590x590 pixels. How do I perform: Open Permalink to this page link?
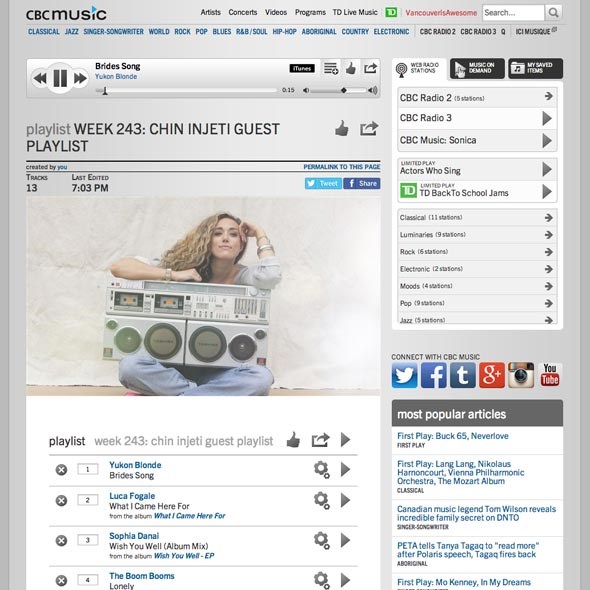click(342, 167)
